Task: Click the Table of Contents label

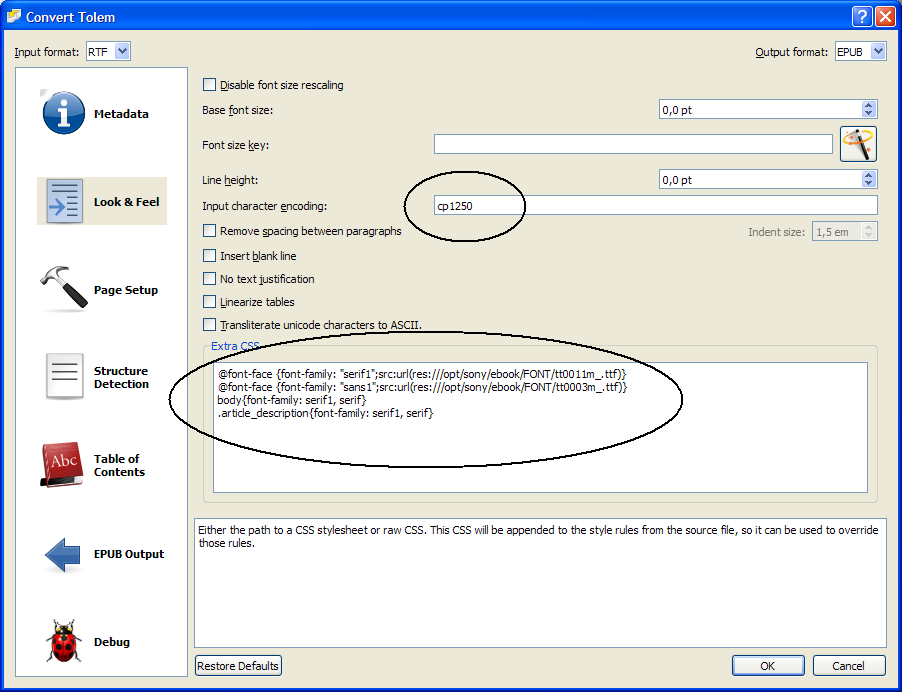Action: 119,465
